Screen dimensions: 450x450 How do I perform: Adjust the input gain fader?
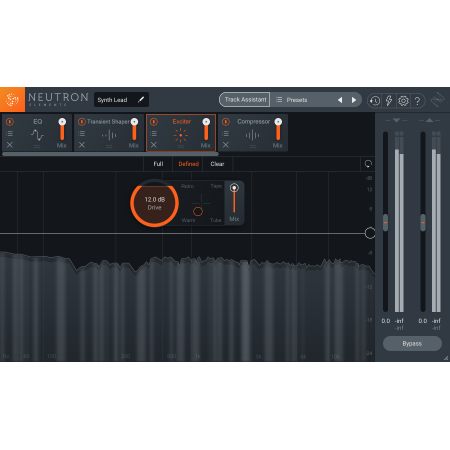coord(385,222)
